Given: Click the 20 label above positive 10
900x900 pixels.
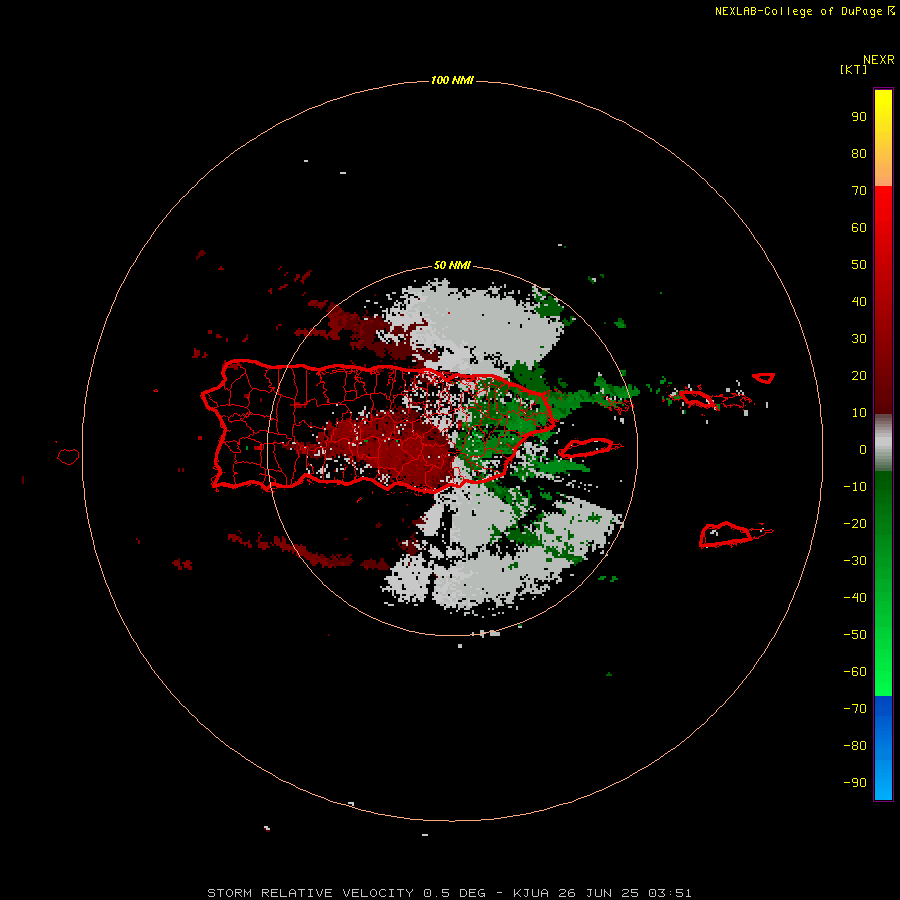Looking at the screenshot, I should tap(859, 376).
